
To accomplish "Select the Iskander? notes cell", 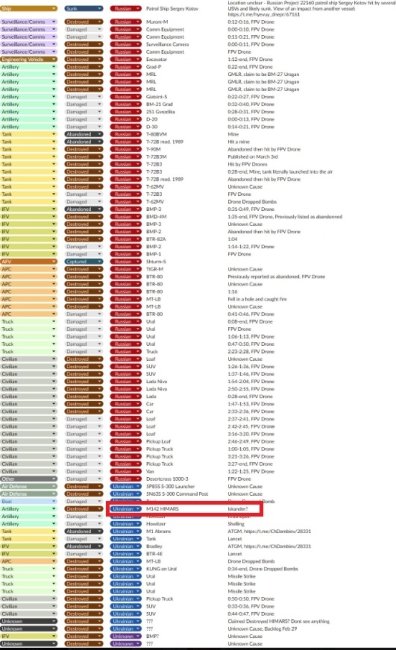I will click(x=238, y=509).
